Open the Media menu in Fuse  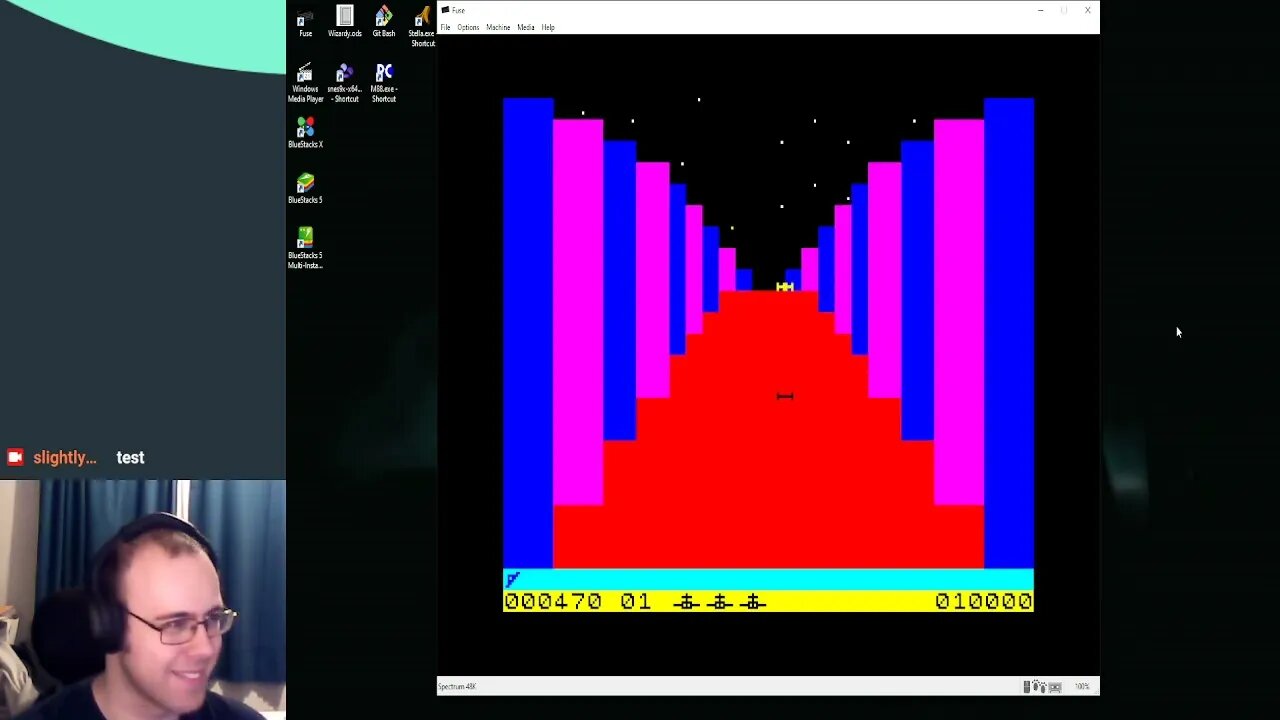coord(526,27)
